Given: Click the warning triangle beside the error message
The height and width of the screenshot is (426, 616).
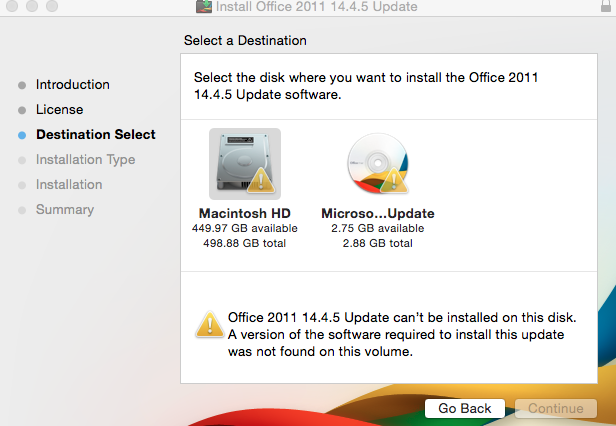Looking at the screenshot, I should pyautogui.click(x=209, y=322).
